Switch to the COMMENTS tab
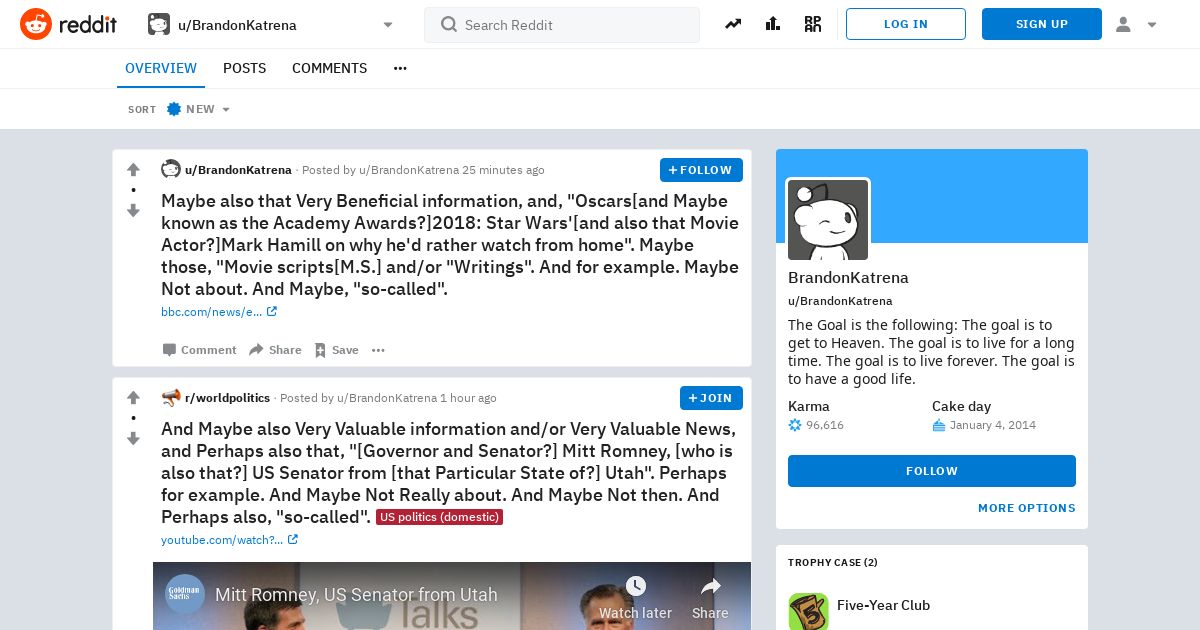This screenshot has height=630, width=1200. pos(329,68)
